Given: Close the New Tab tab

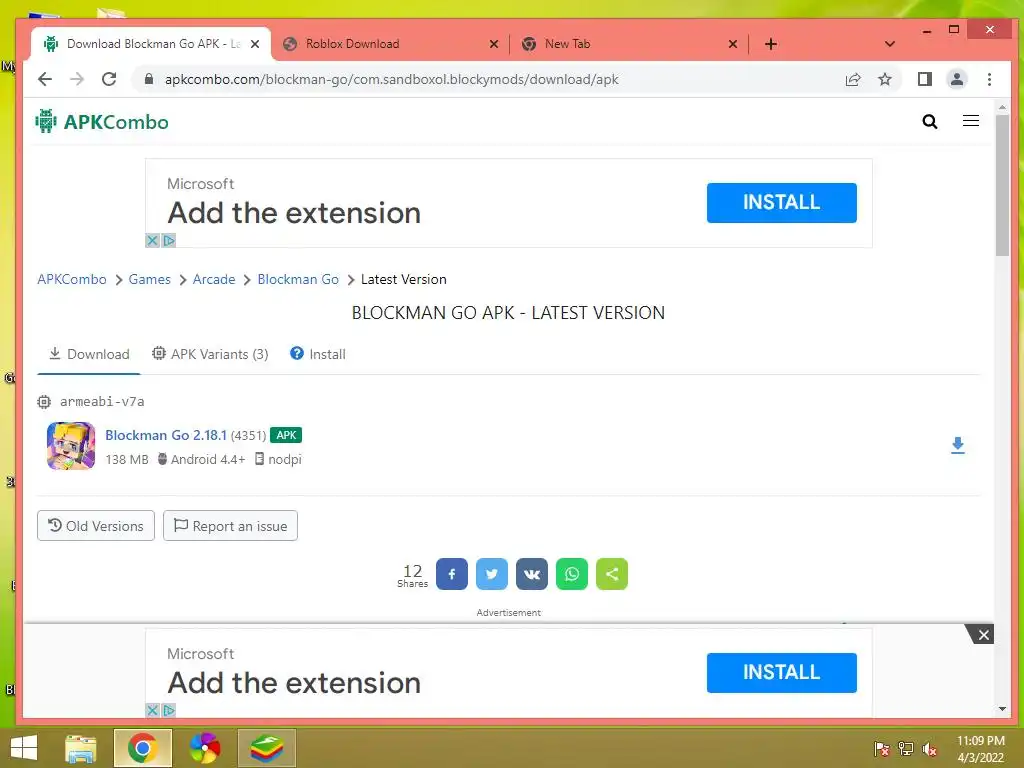Looking at the screenshot, I should pyautogui.click(x=732, y=44).
